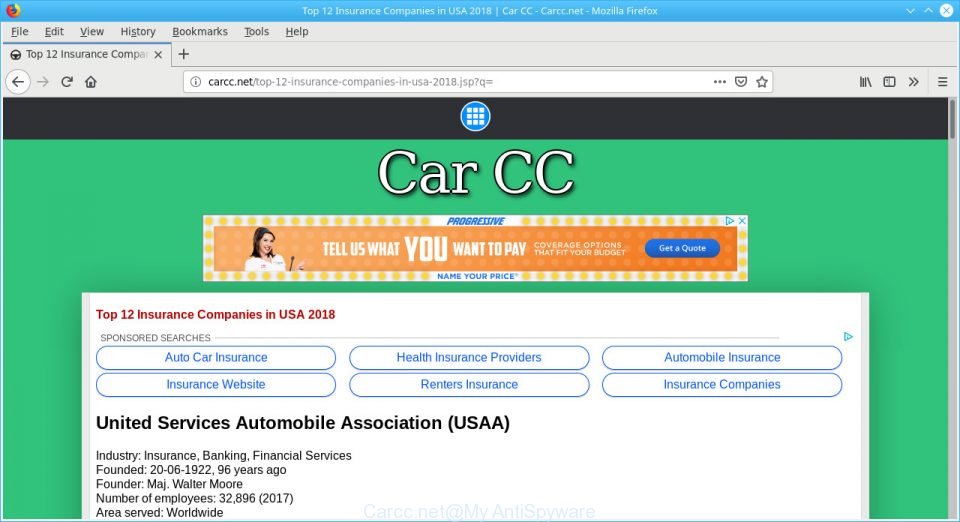Click the Firefox logo in title bar
960x522 pixels.
(x=13, y=10)
